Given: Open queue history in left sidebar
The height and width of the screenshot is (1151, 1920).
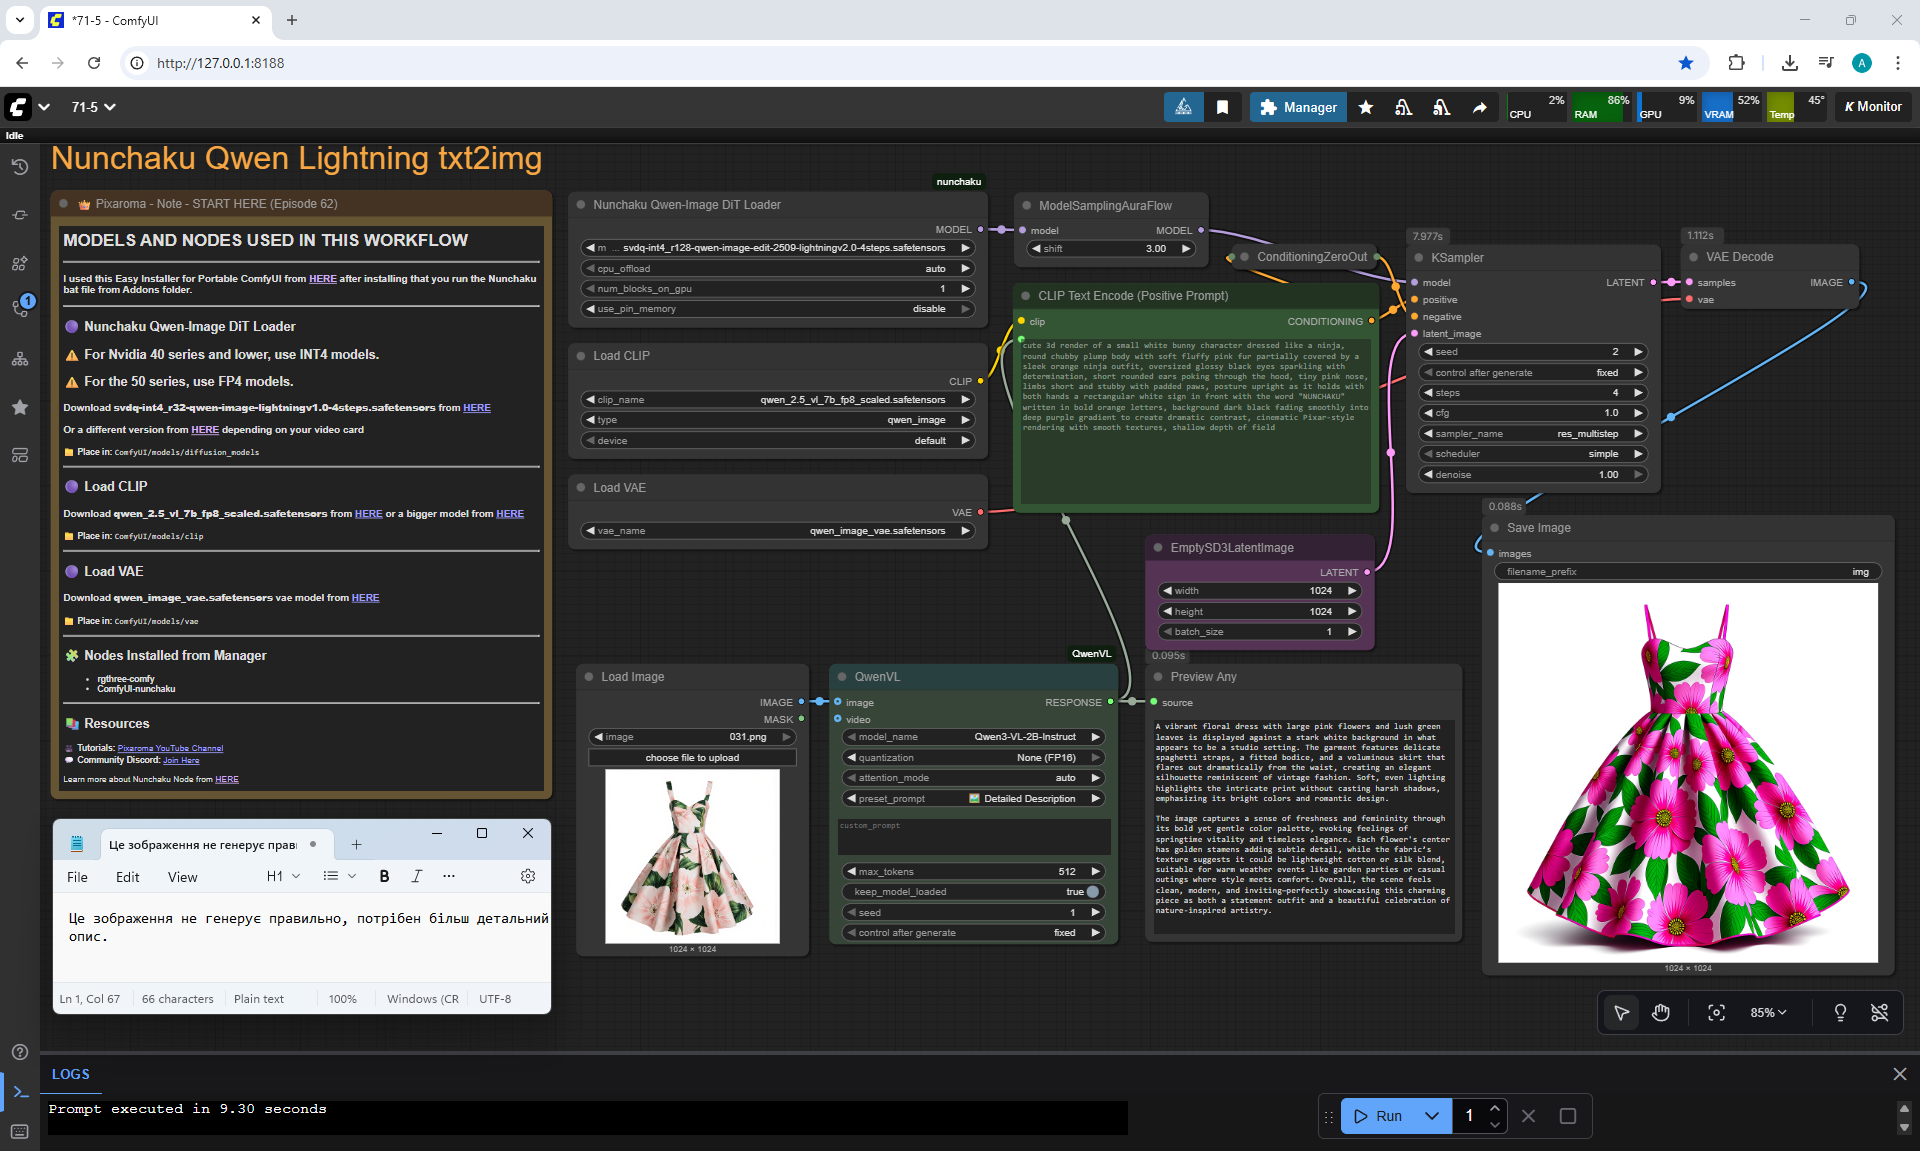Looking at the screenshot, I should 20,167.
